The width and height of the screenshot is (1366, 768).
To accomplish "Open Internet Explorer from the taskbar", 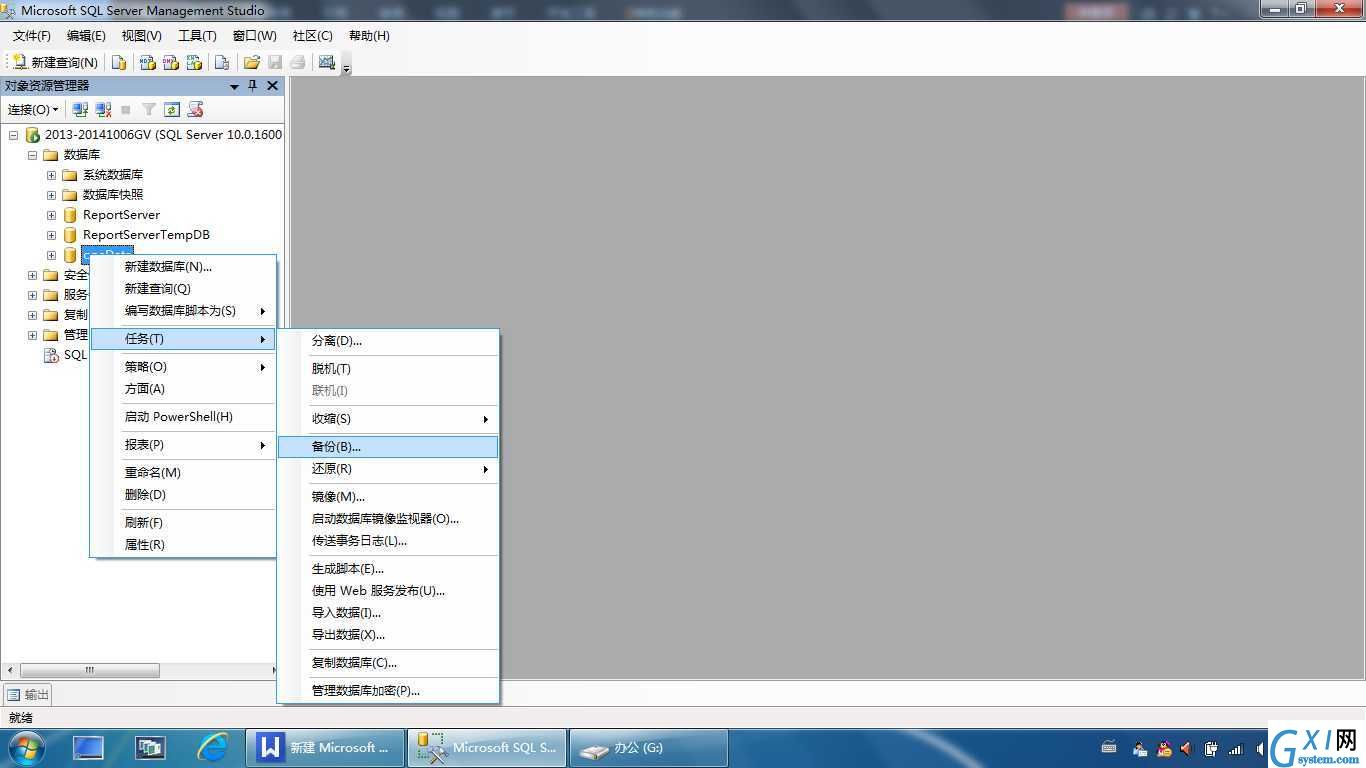I will [212, 748].
